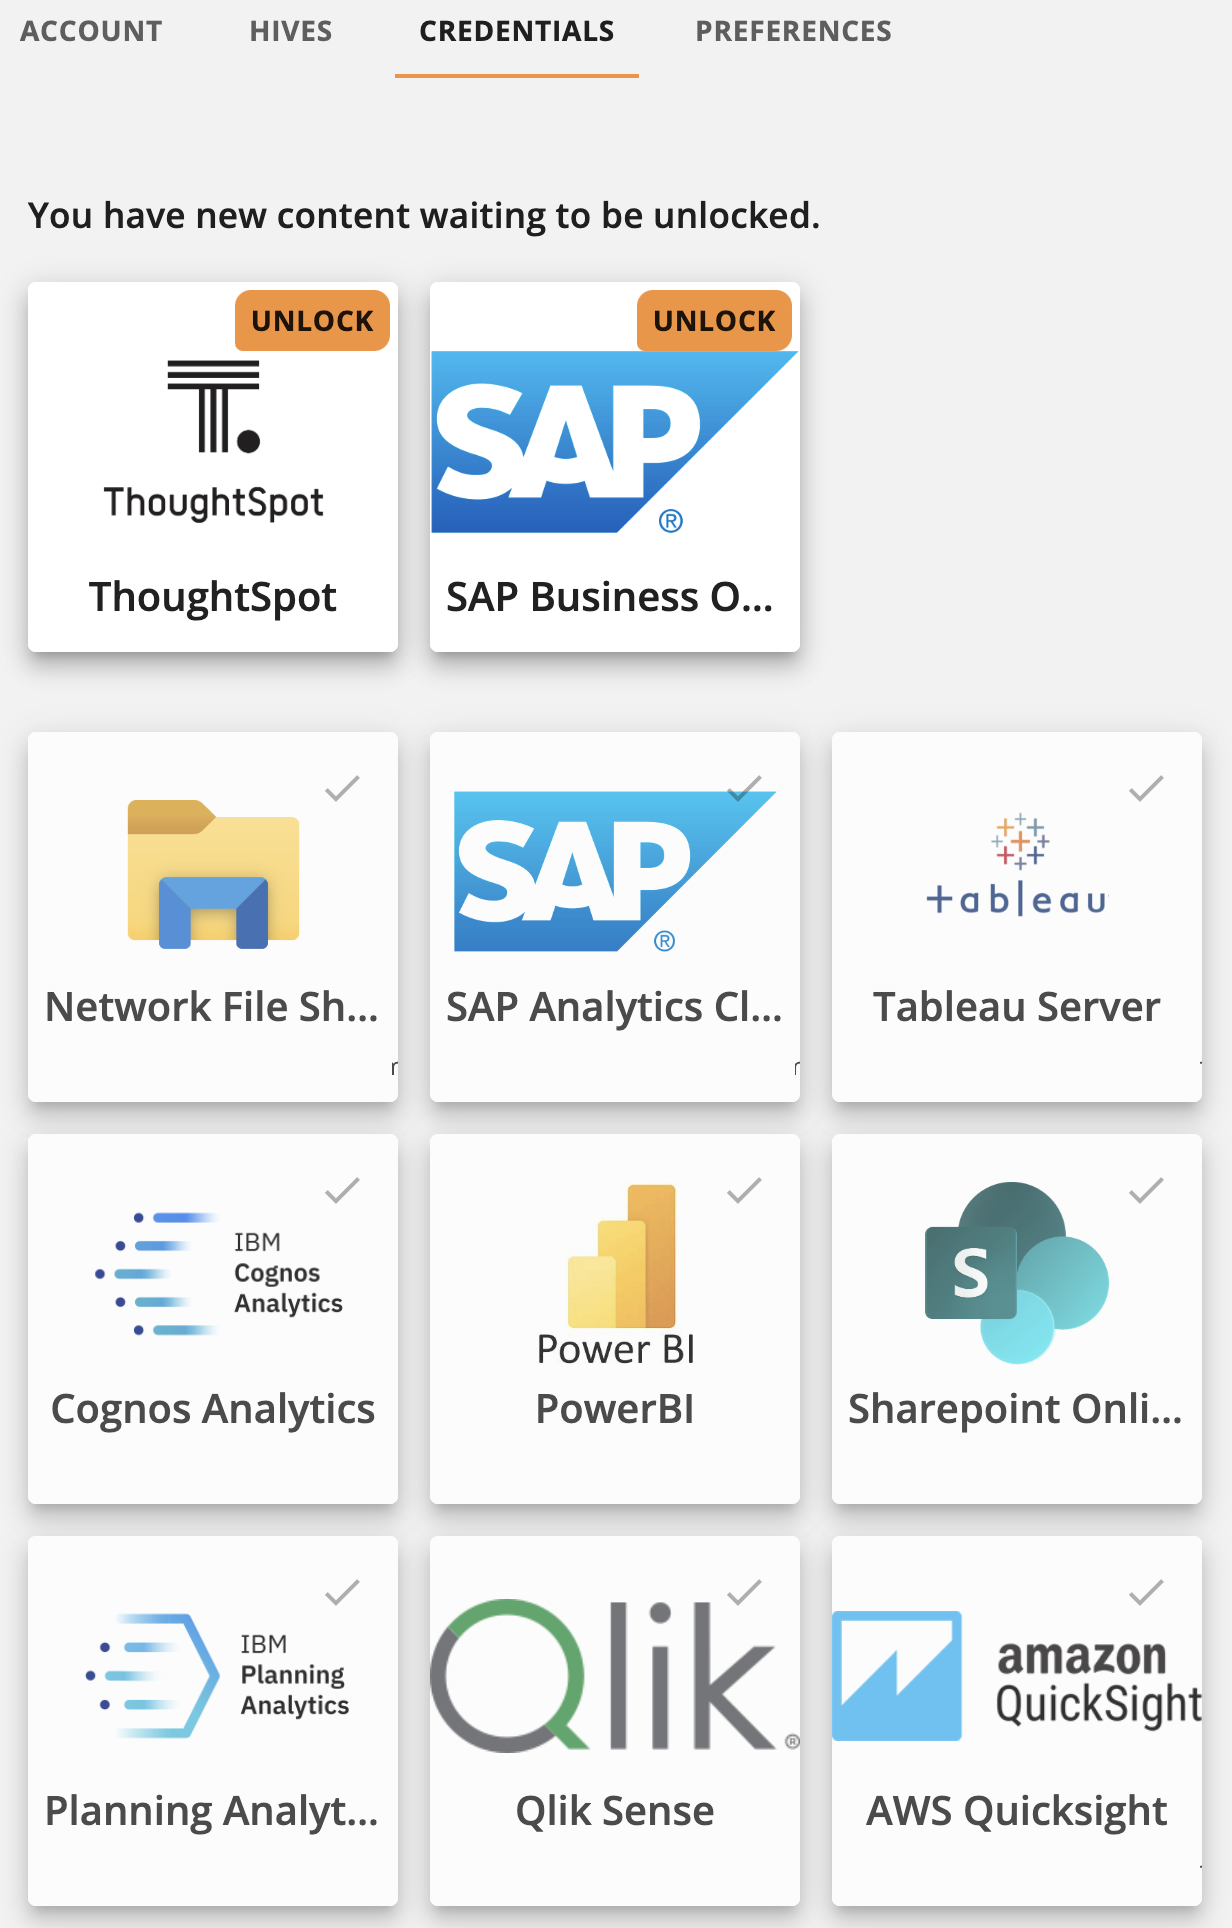Open the Sharepoint Online icon
The height and width of the screenshot is (1928, 1232).
pos(1016,1272)
